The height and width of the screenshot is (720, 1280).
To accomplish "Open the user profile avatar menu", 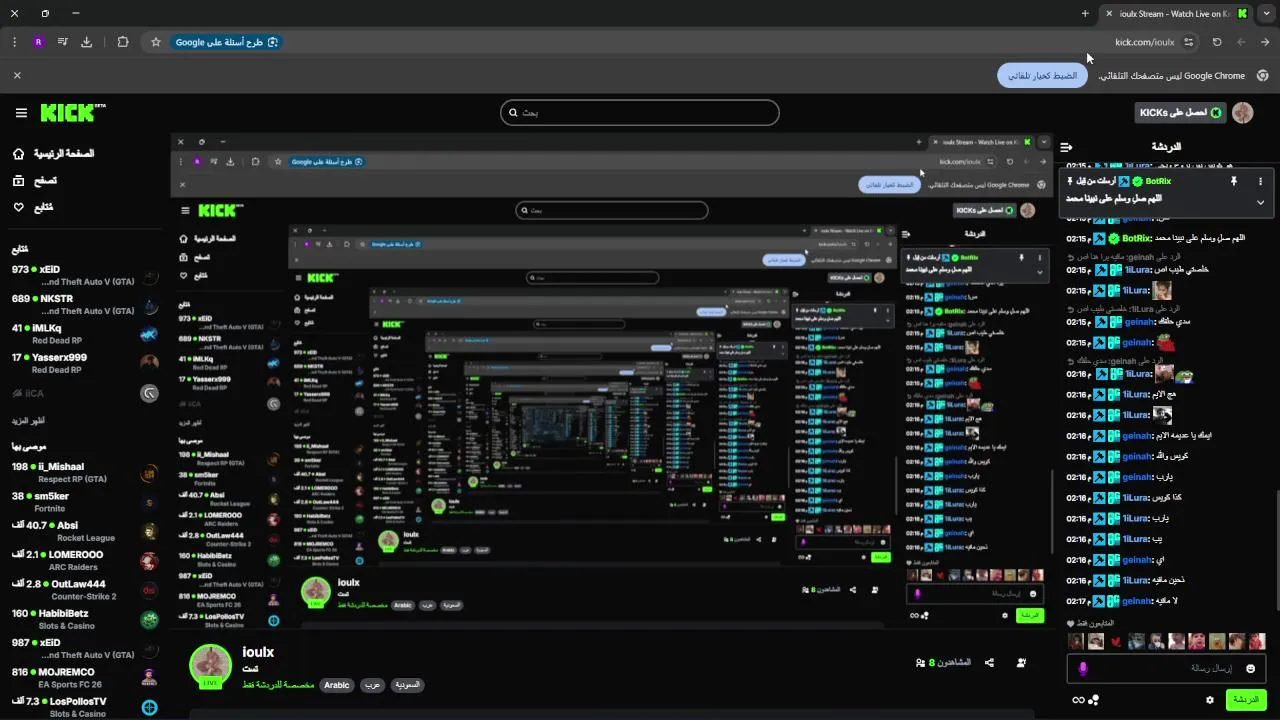I will 1243,113.
